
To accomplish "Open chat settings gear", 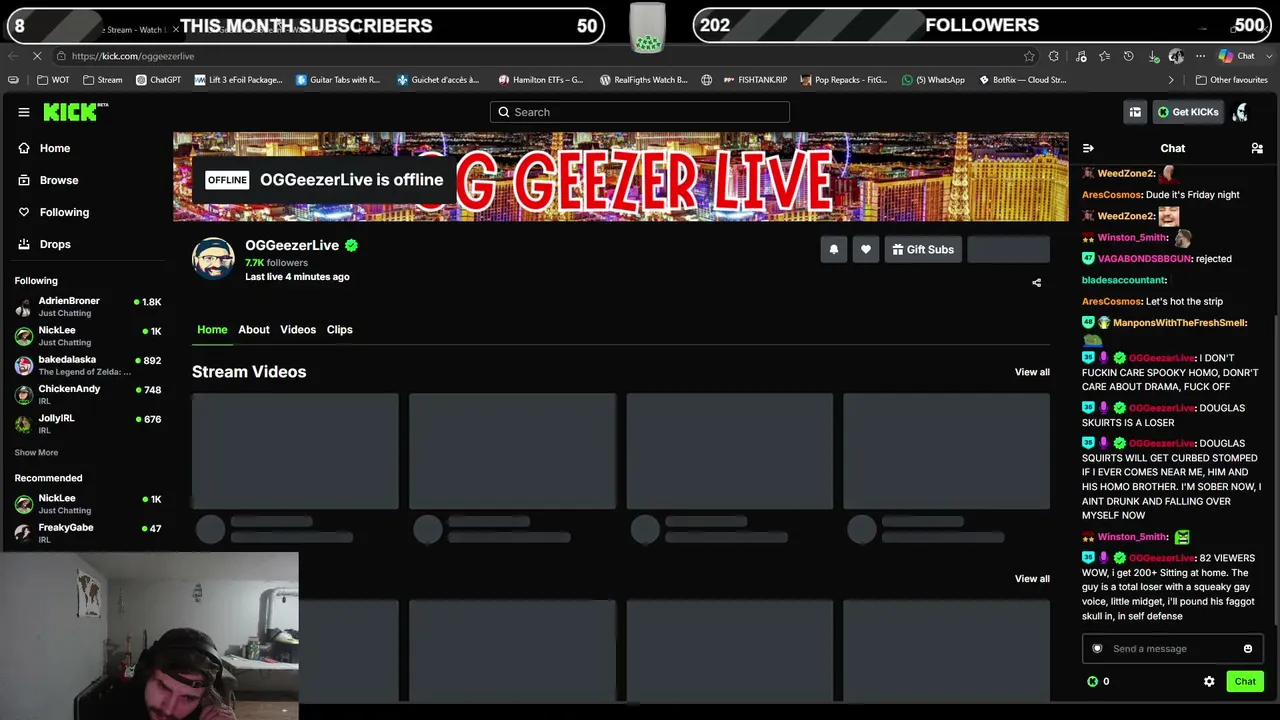I will coord(1209,681).
